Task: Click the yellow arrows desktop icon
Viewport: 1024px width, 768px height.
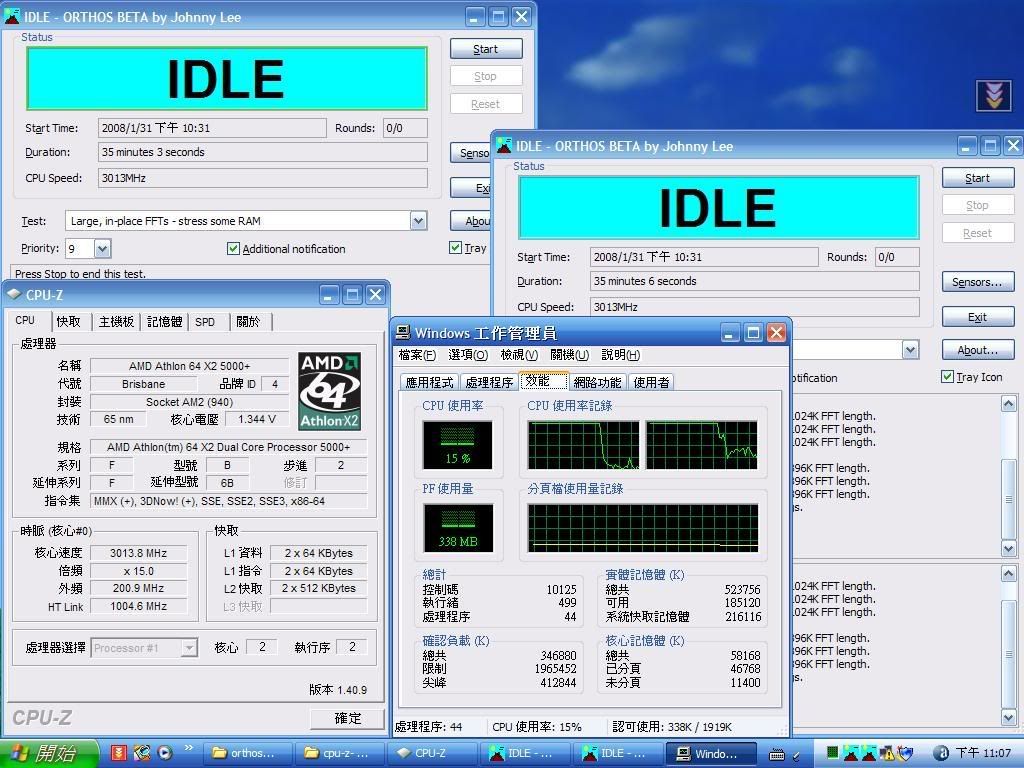Action: pyautogui.click(x=993, y=96)
